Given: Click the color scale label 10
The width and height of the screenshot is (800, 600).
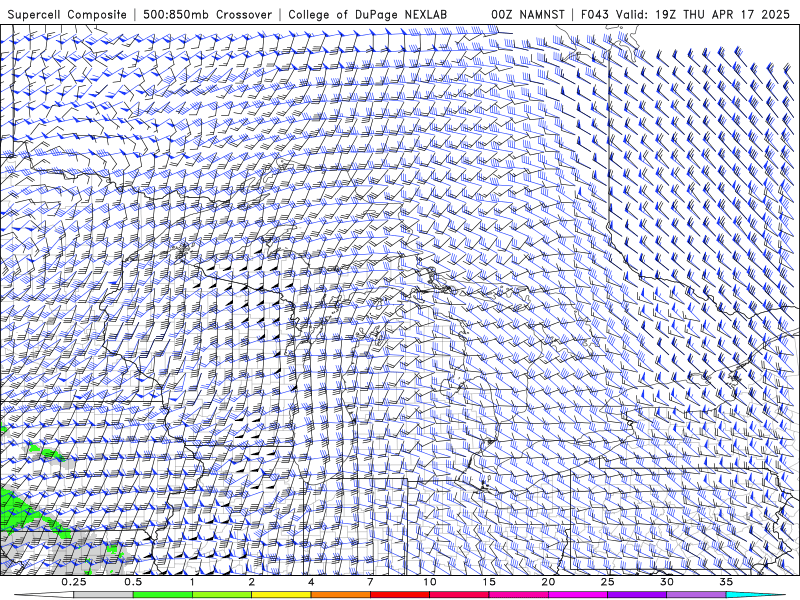Looking at the screenshot, I should pos(430,582).
